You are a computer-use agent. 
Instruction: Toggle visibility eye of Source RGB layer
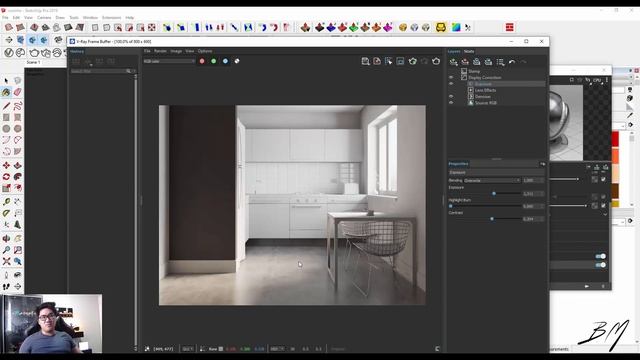pyautogui.click(x=451, y=103)
